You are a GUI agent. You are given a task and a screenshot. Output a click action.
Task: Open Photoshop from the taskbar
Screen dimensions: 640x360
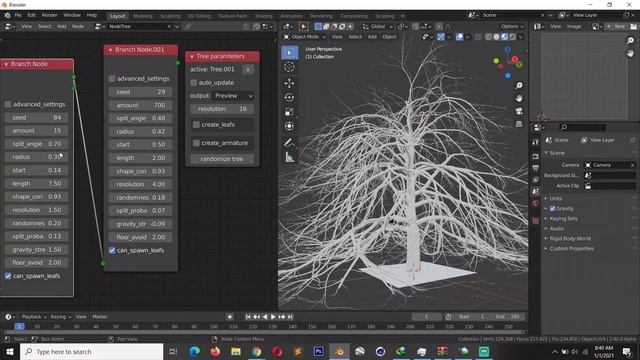(x=318, y=351)
